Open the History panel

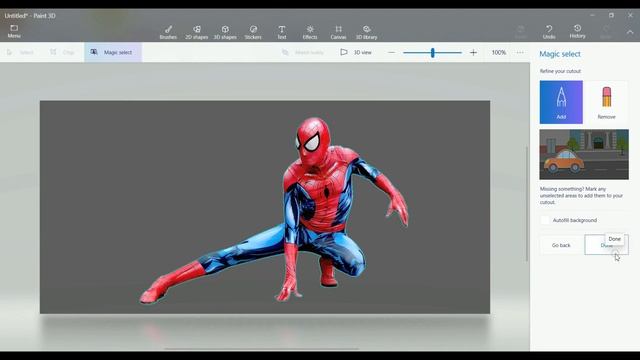[x=577, y=31]
